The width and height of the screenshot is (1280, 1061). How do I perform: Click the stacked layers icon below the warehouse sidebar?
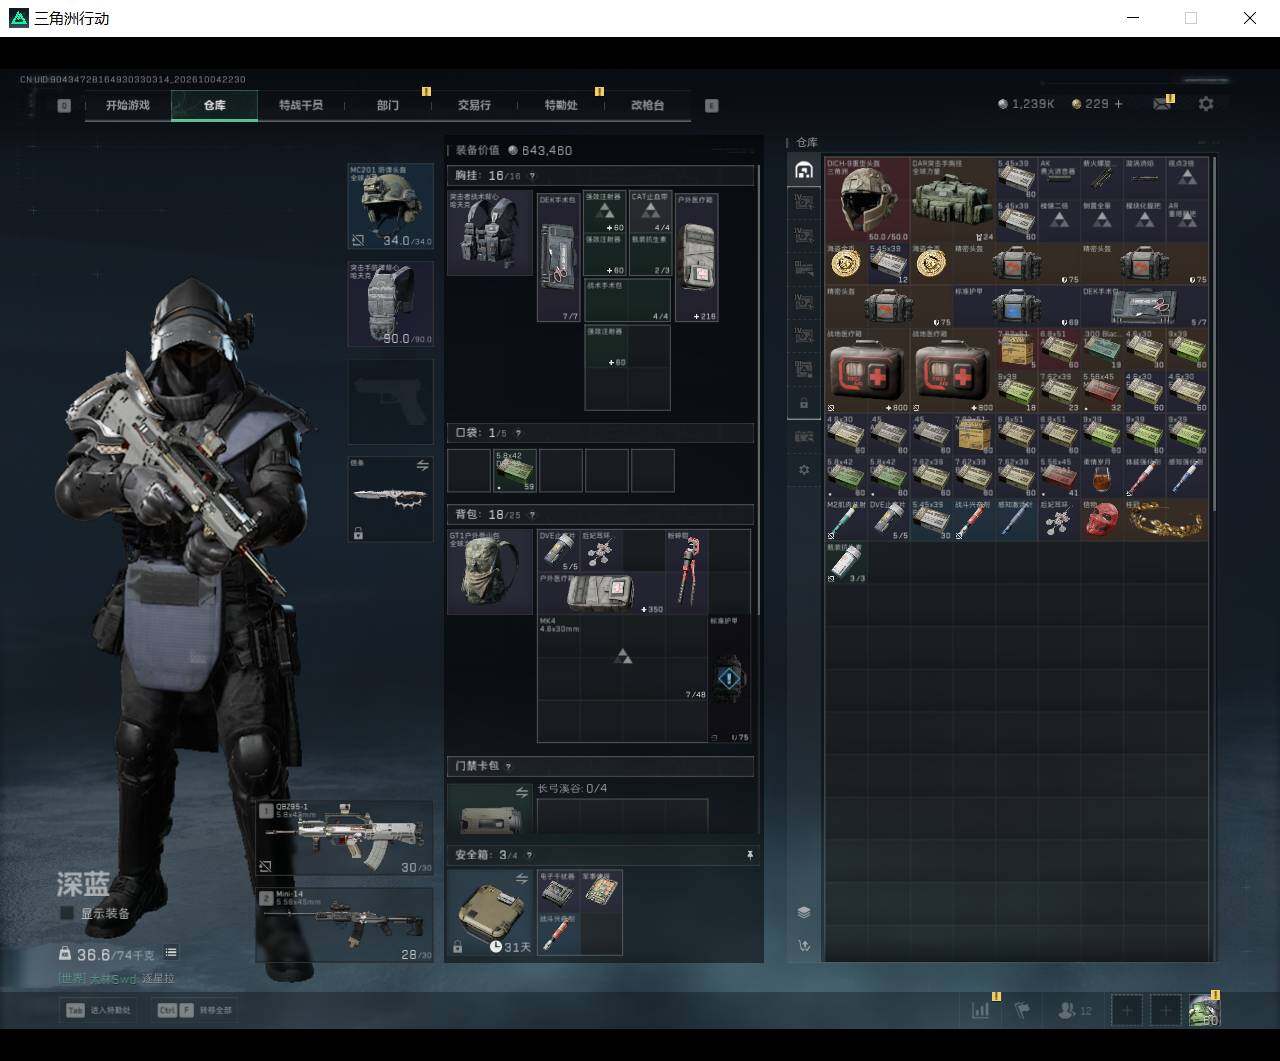click(804, 912)
